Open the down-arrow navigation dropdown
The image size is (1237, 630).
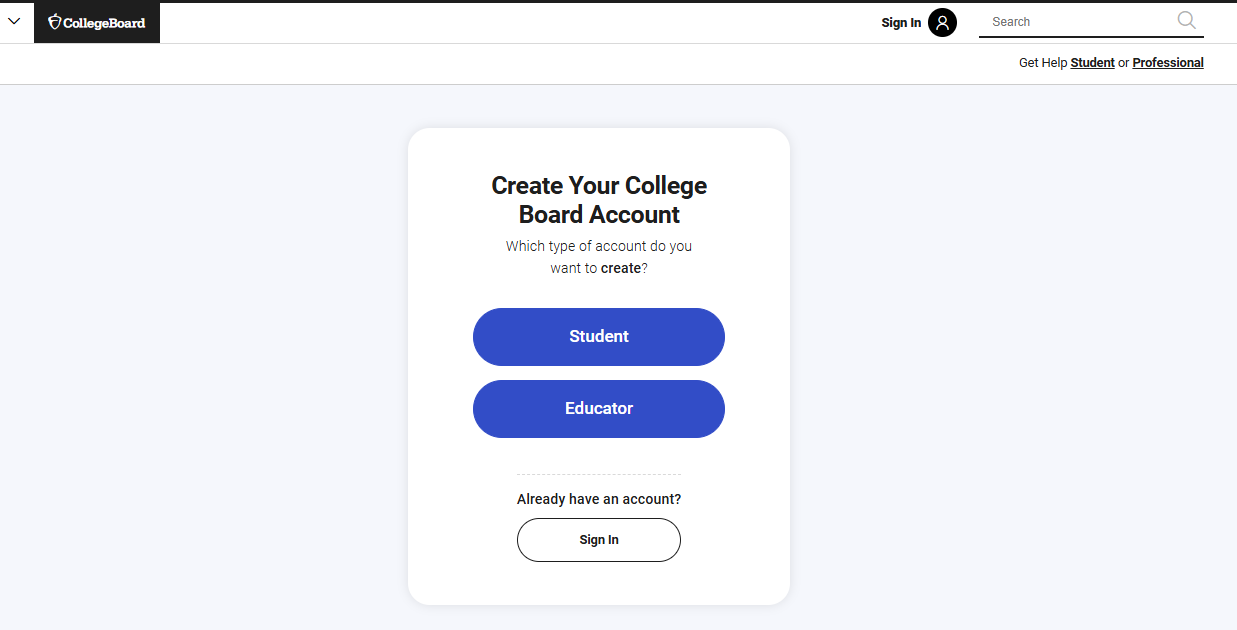point(14,20)
